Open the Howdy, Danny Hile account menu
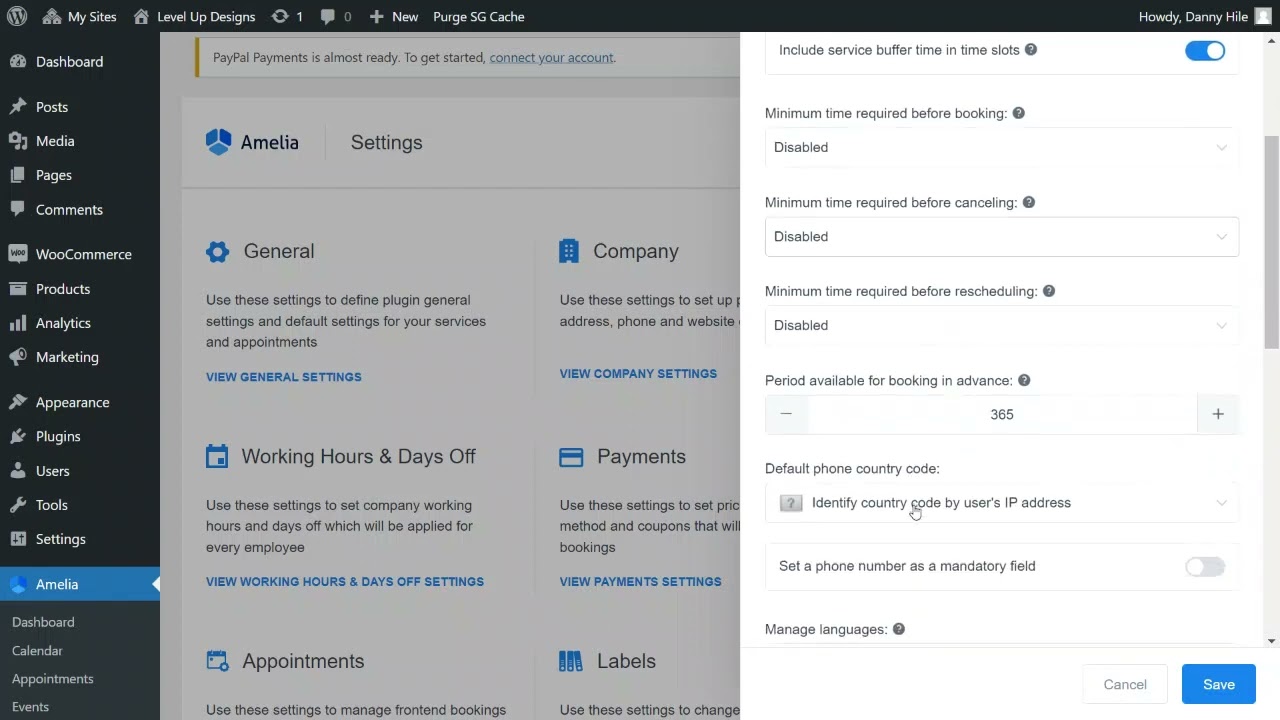The width and height of the screenshot is (1280, 720). [x=1205, y=16]
